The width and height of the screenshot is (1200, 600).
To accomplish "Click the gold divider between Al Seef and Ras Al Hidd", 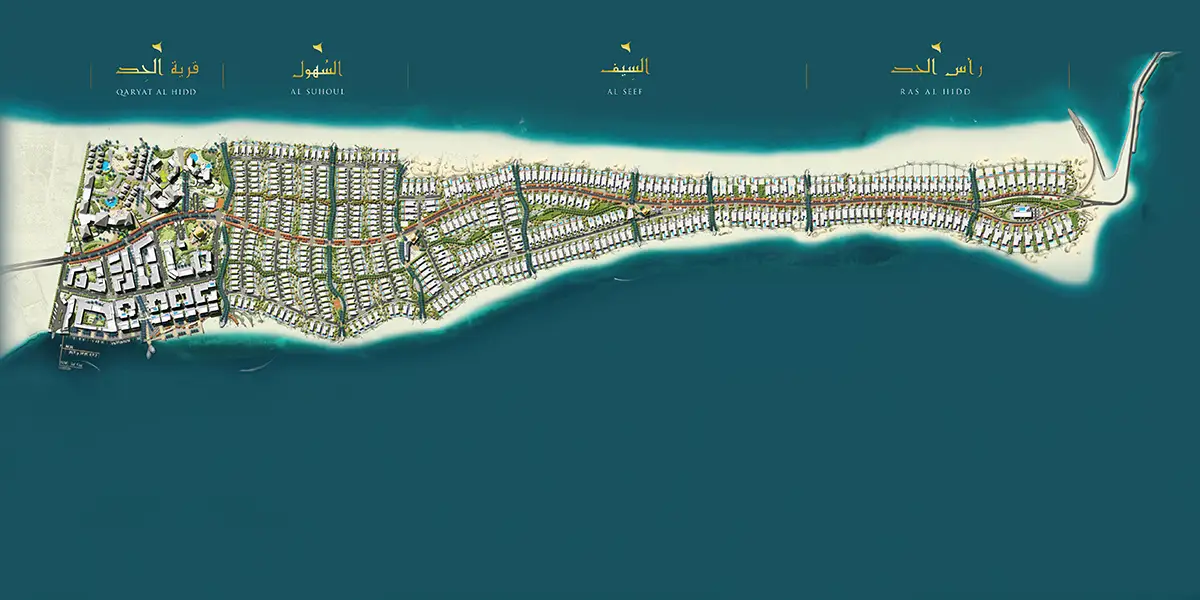I will tap(806, 75).
